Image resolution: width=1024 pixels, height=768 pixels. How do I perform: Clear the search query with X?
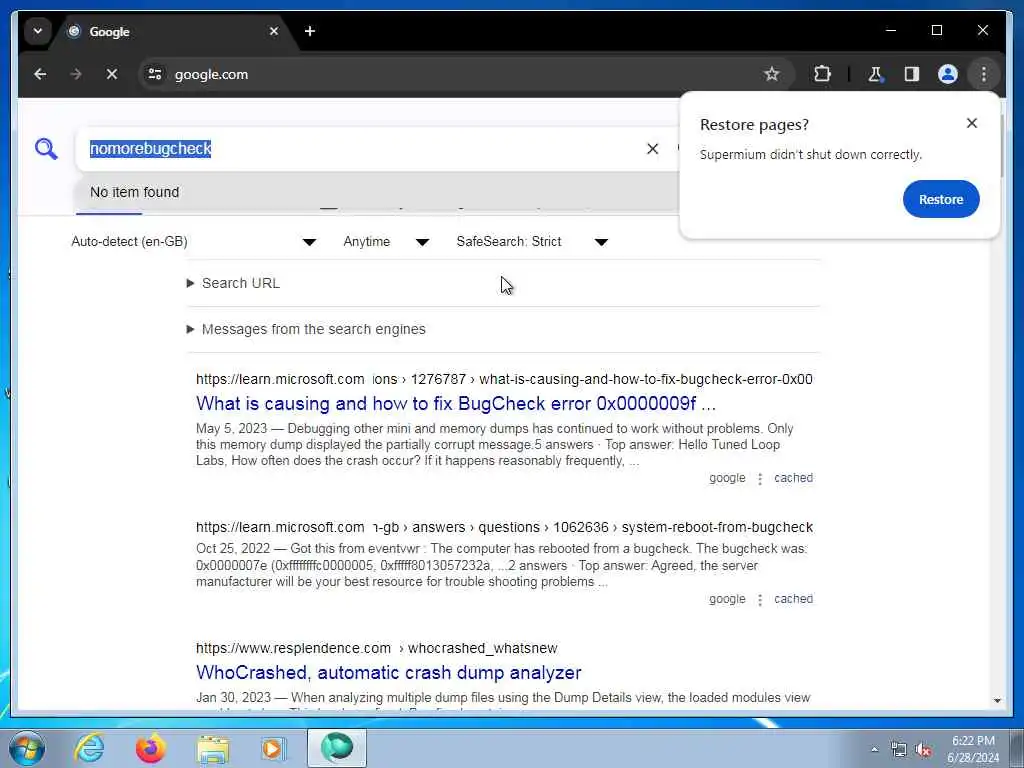(652, 149)
